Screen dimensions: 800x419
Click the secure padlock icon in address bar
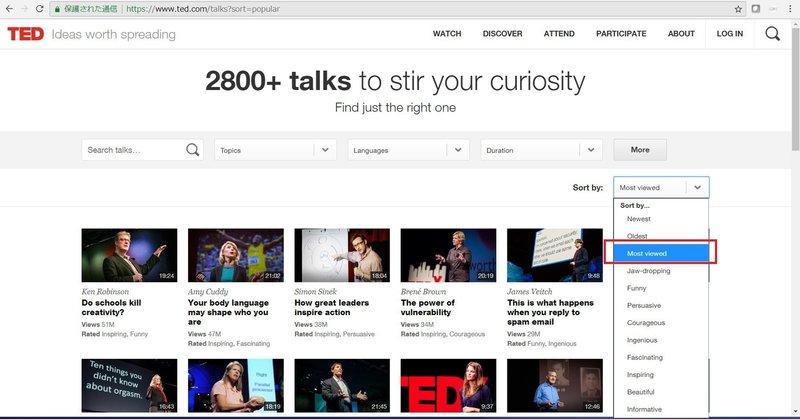(57, 9)
